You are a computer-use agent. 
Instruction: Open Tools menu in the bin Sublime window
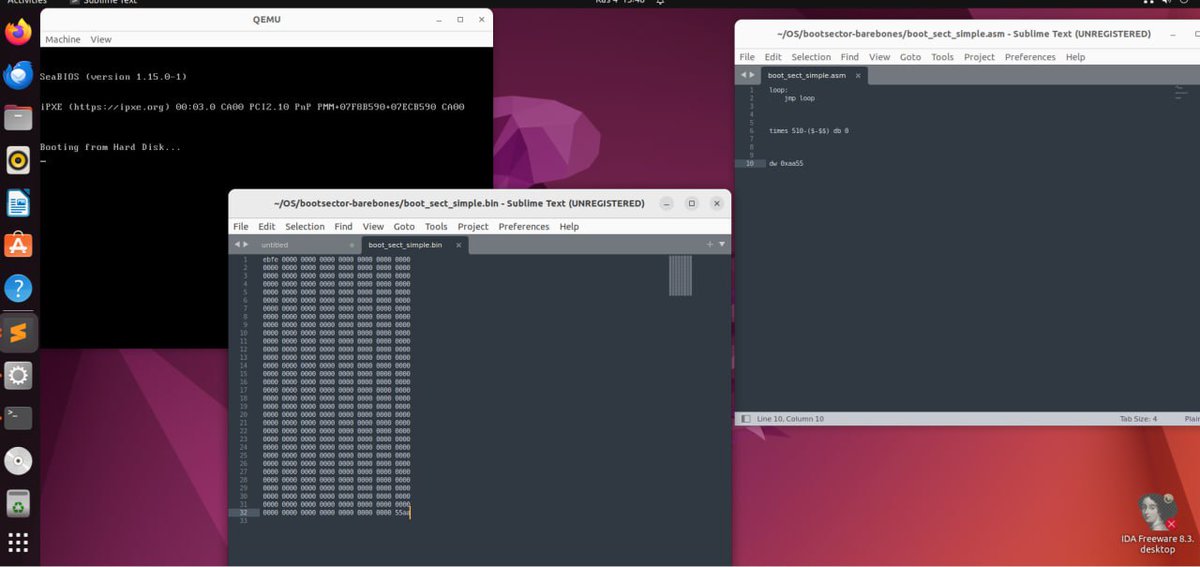pyautogui.click(x=436, y=227)
